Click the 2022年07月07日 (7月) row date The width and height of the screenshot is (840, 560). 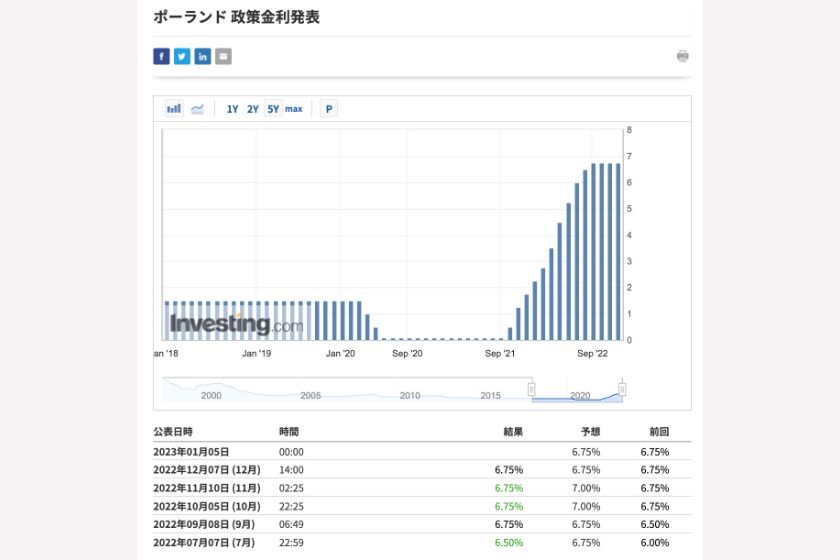coord(204,542)
